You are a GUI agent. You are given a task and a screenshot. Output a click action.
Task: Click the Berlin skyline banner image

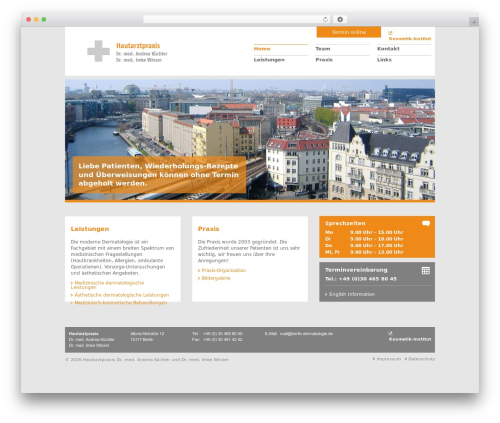tap(250, 140)
